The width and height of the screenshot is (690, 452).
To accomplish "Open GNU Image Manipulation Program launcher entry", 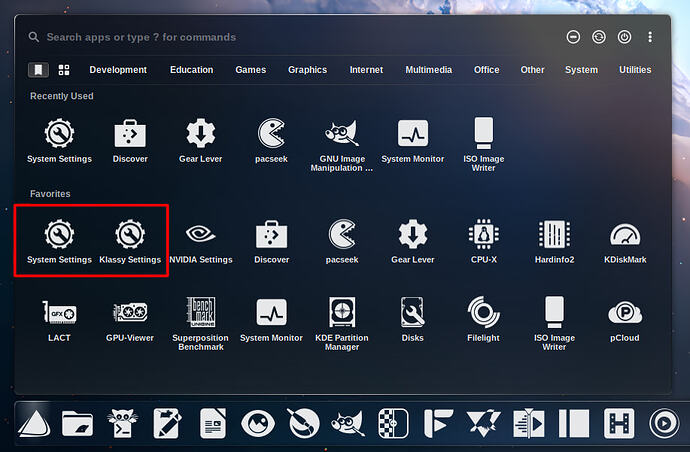I will point(342,145).
